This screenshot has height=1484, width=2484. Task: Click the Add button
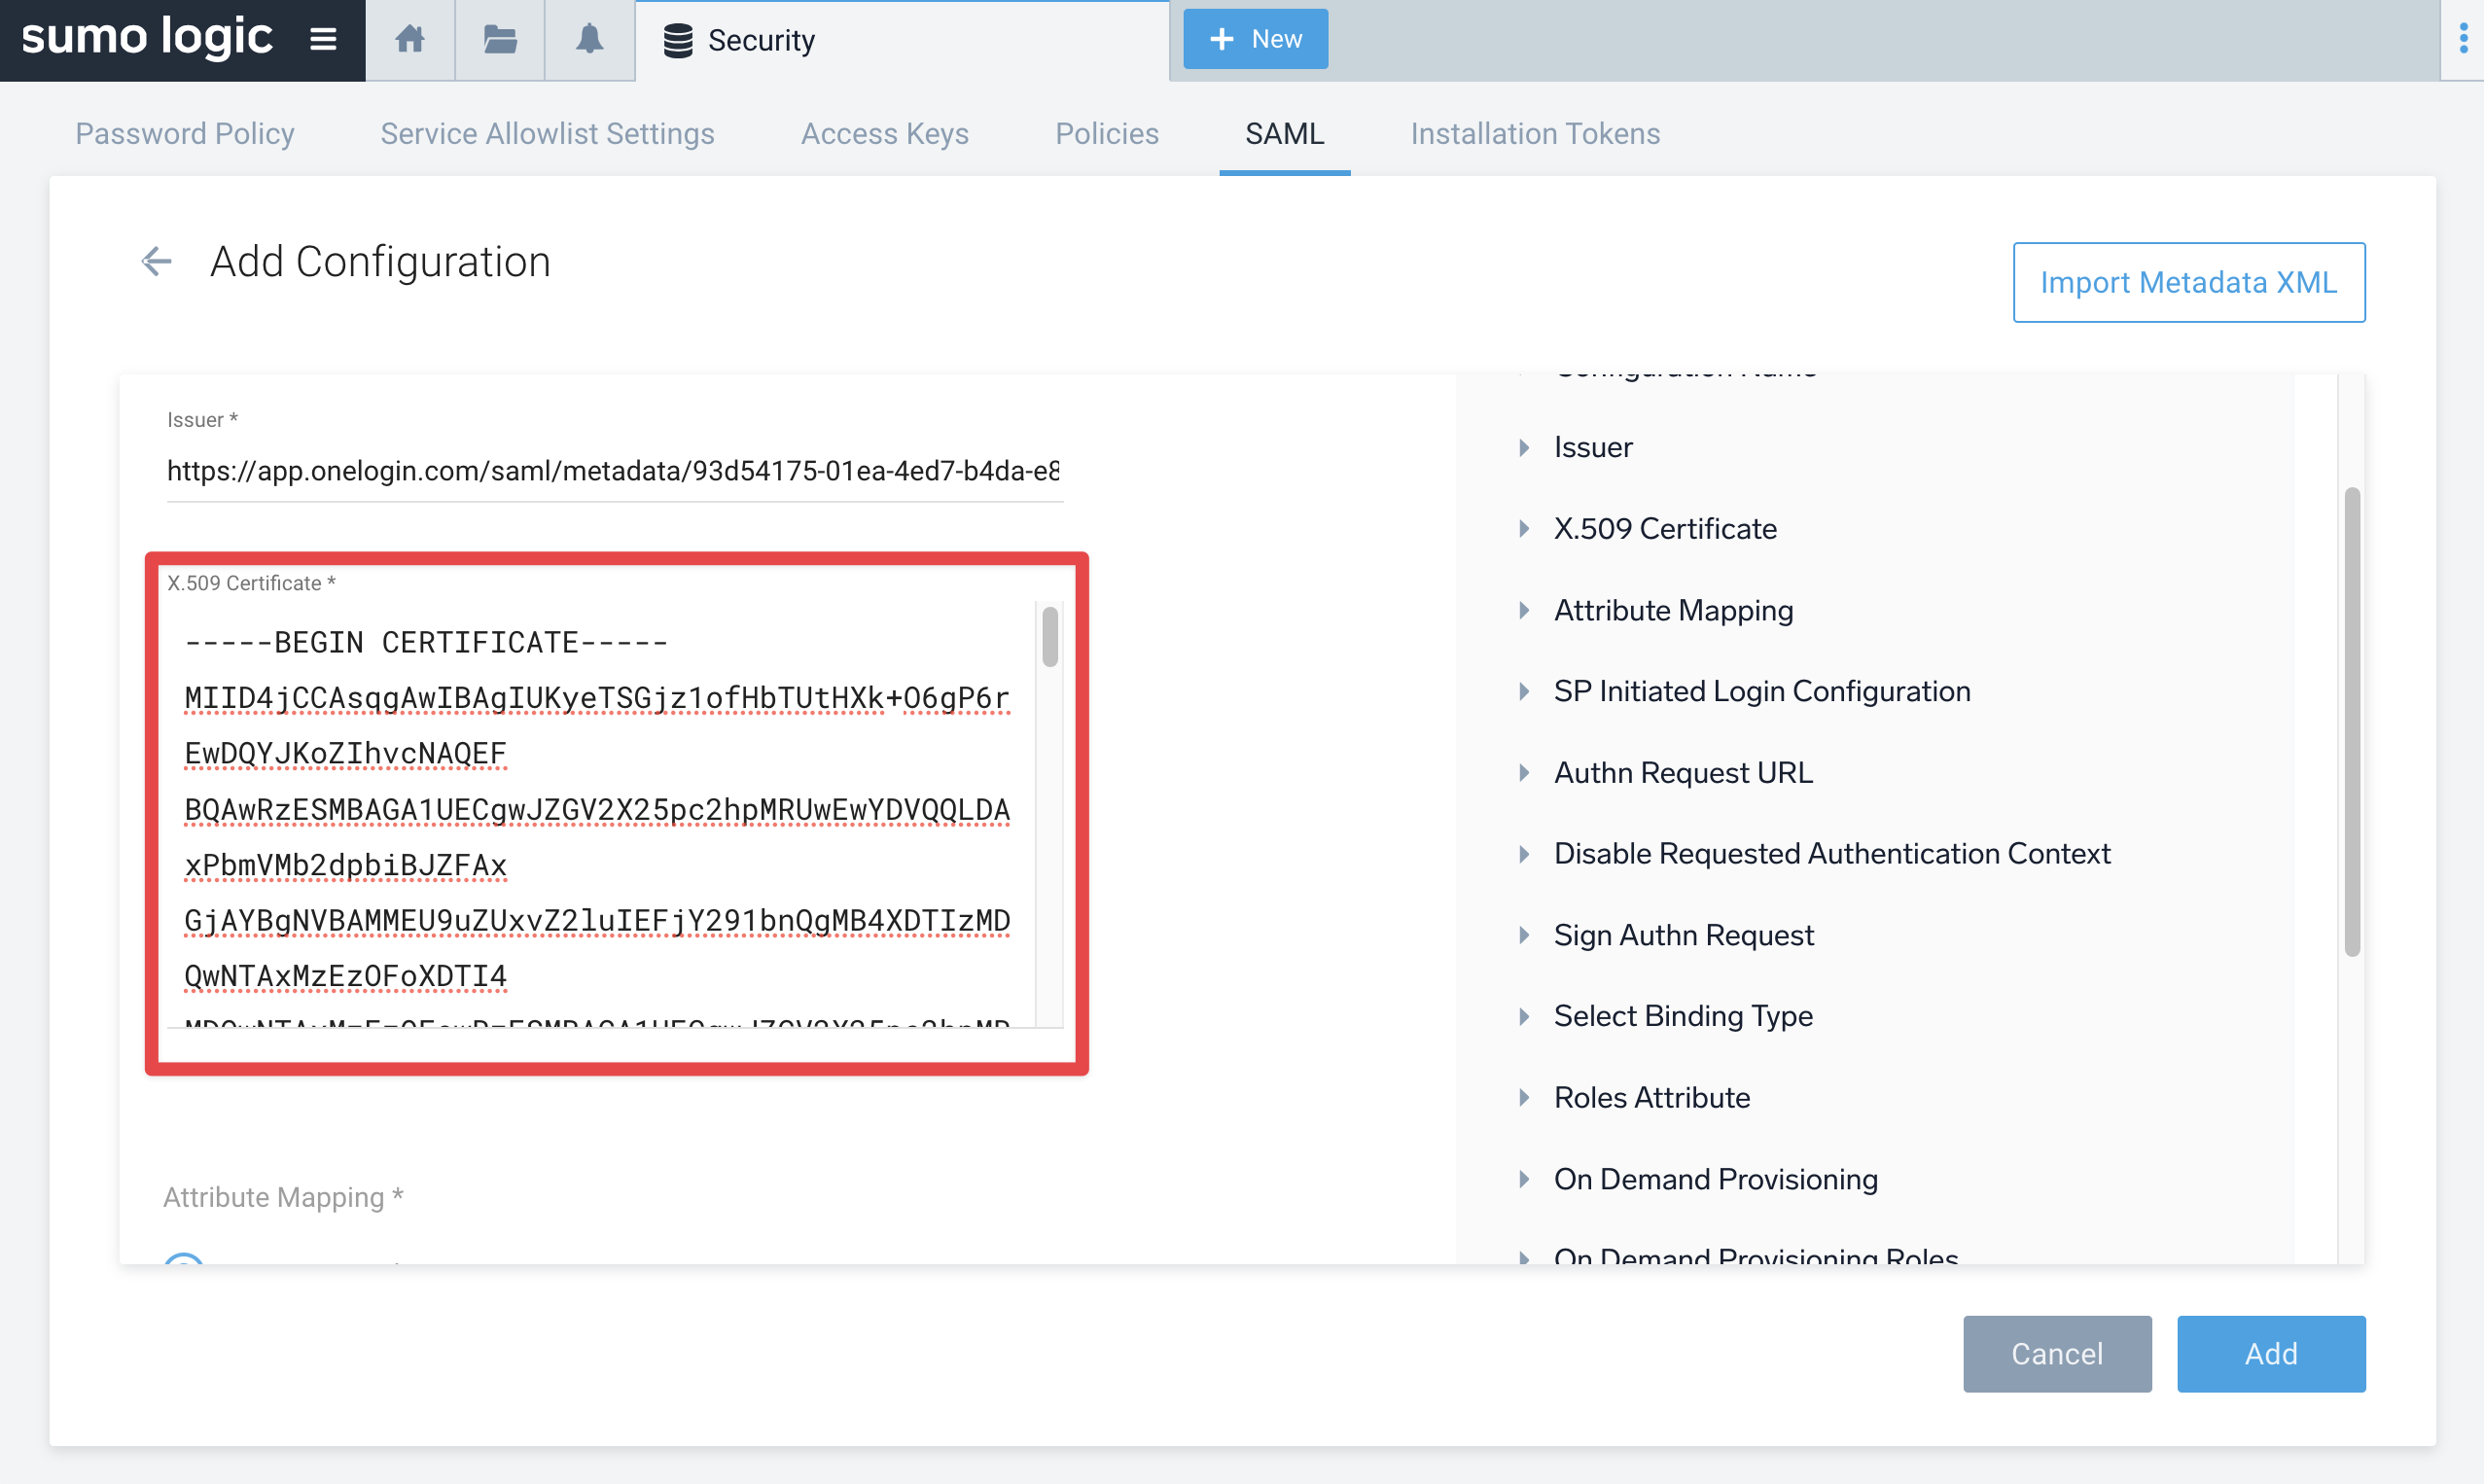point(2271,1353)
